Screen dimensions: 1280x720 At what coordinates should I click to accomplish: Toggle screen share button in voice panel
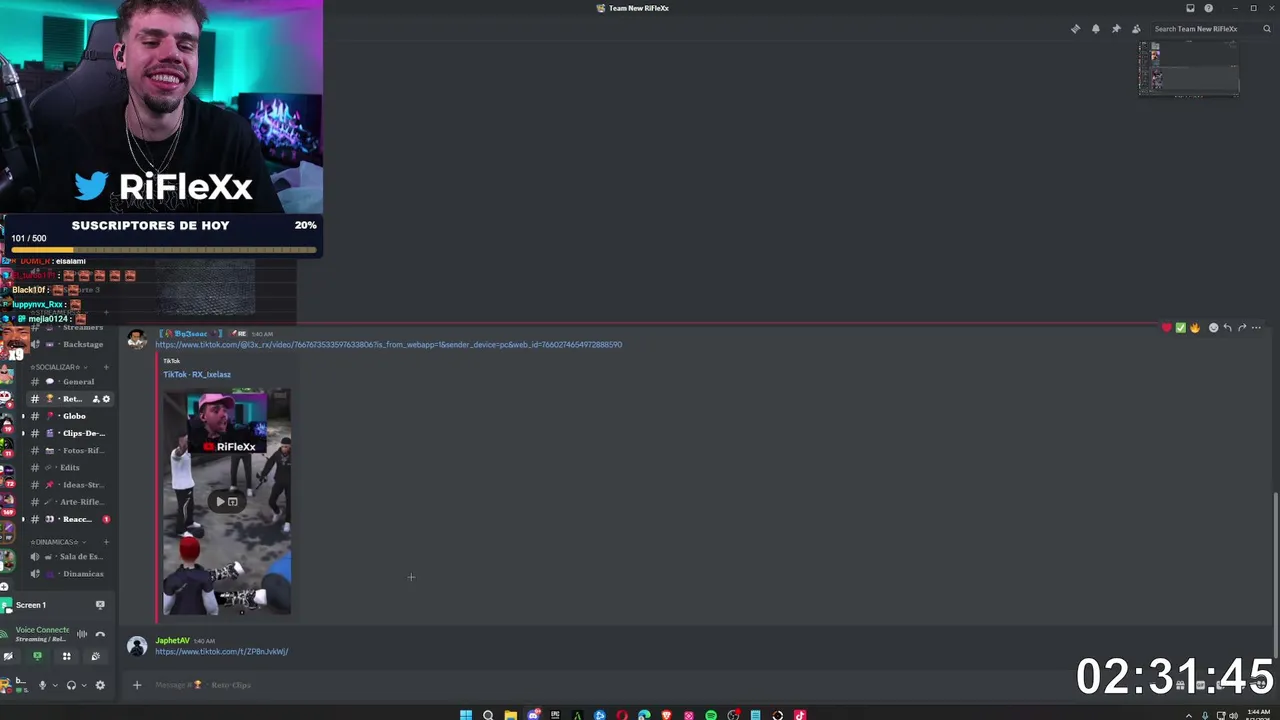[37, 656]
